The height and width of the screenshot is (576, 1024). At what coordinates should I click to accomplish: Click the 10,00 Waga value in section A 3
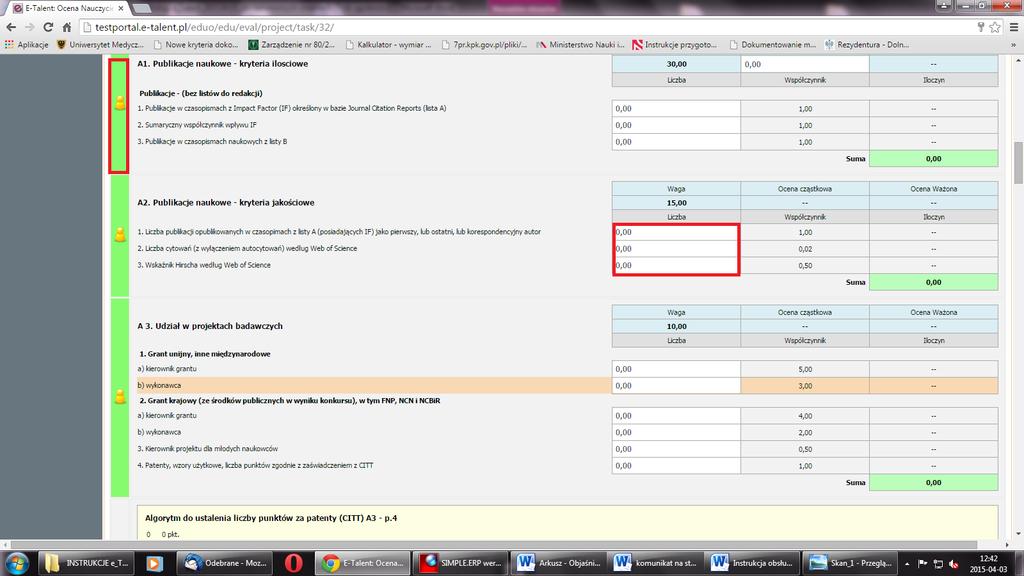point(676,327)
